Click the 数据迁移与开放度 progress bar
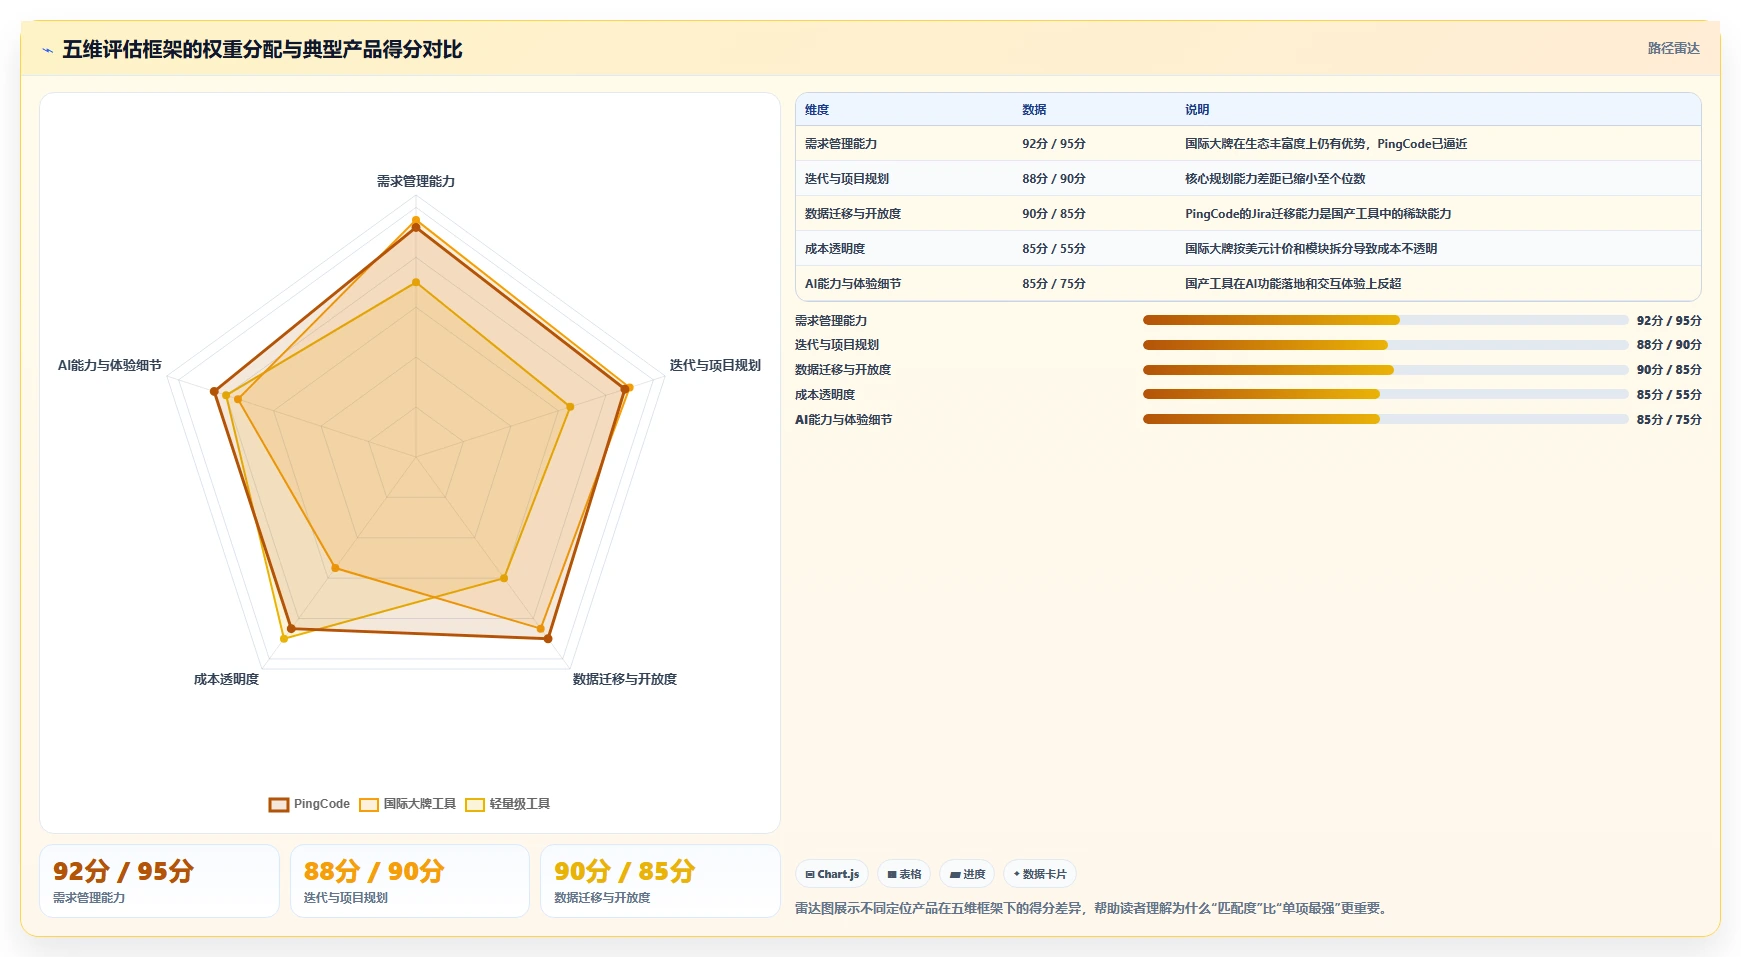 [x=1386, y=370]
